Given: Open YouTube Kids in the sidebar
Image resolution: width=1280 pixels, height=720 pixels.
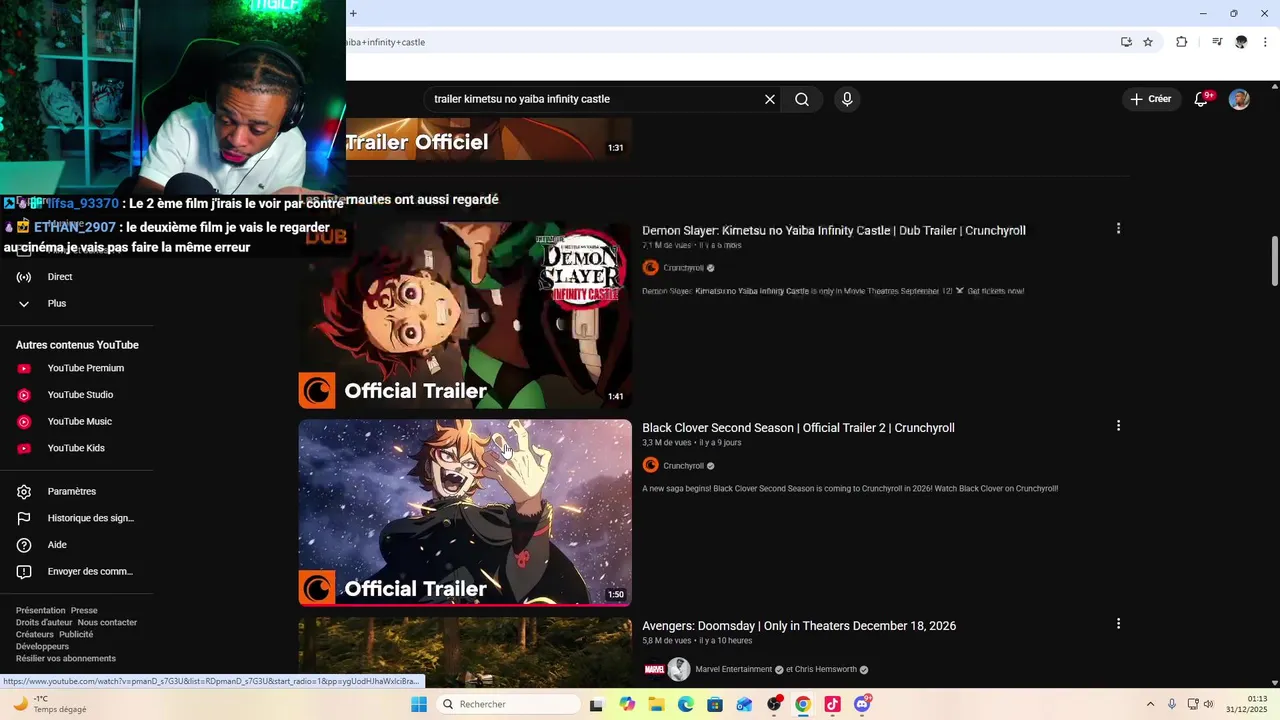Looking at the screenshot, I should tap(77, 448).
